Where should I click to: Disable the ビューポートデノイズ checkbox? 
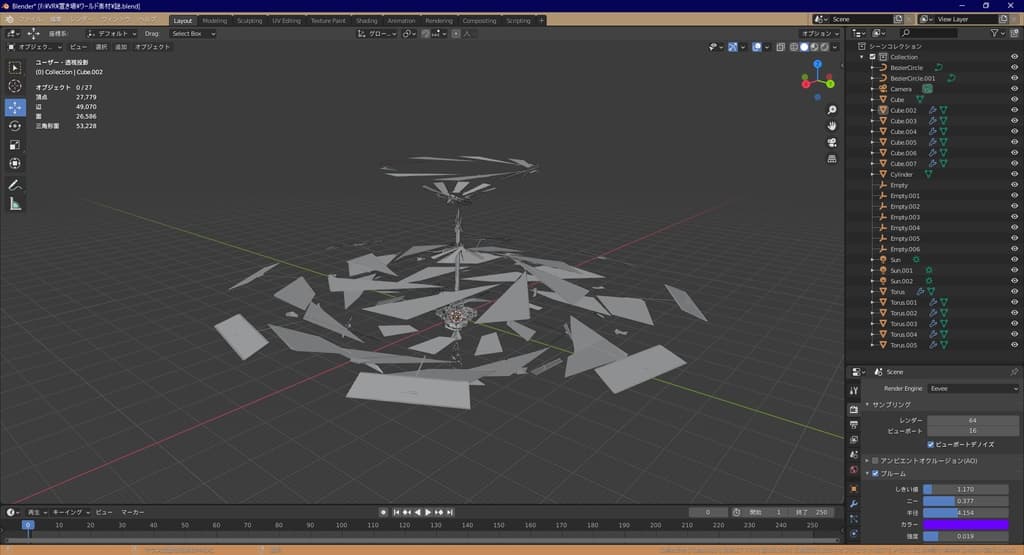pyautogui.click(x=932, y=444)
